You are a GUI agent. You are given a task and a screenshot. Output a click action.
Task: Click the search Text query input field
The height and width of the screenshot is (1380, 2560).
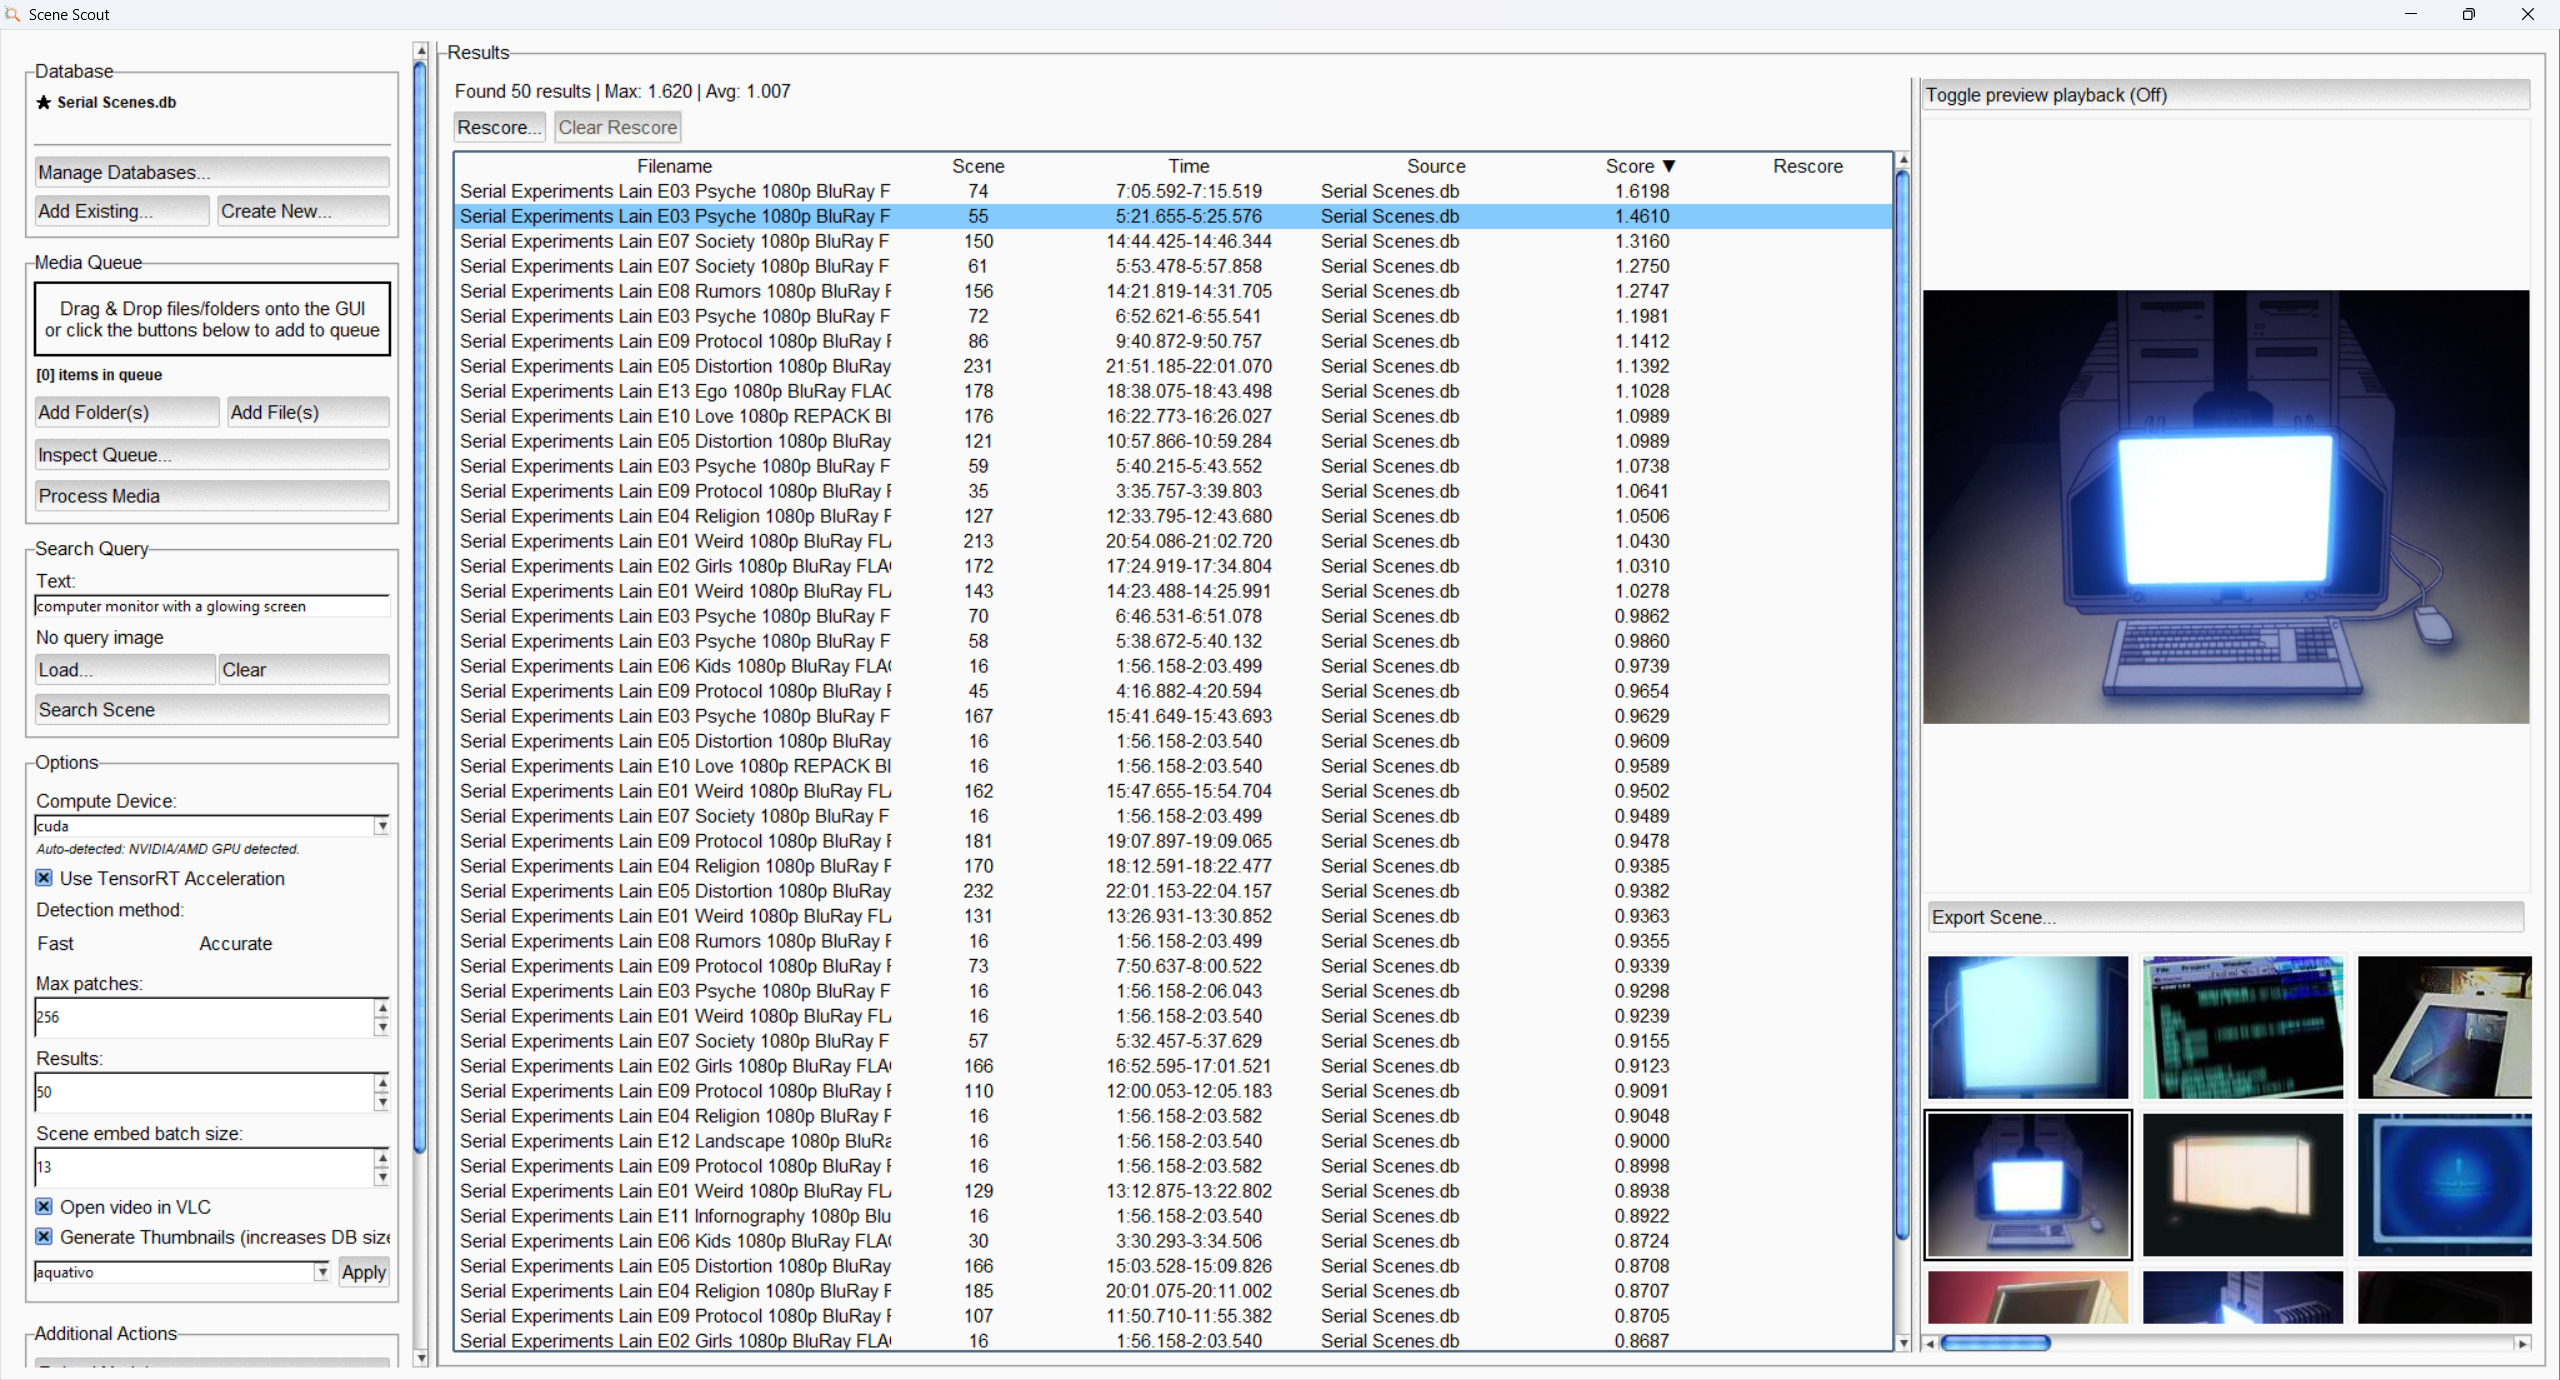pos(212,606)
